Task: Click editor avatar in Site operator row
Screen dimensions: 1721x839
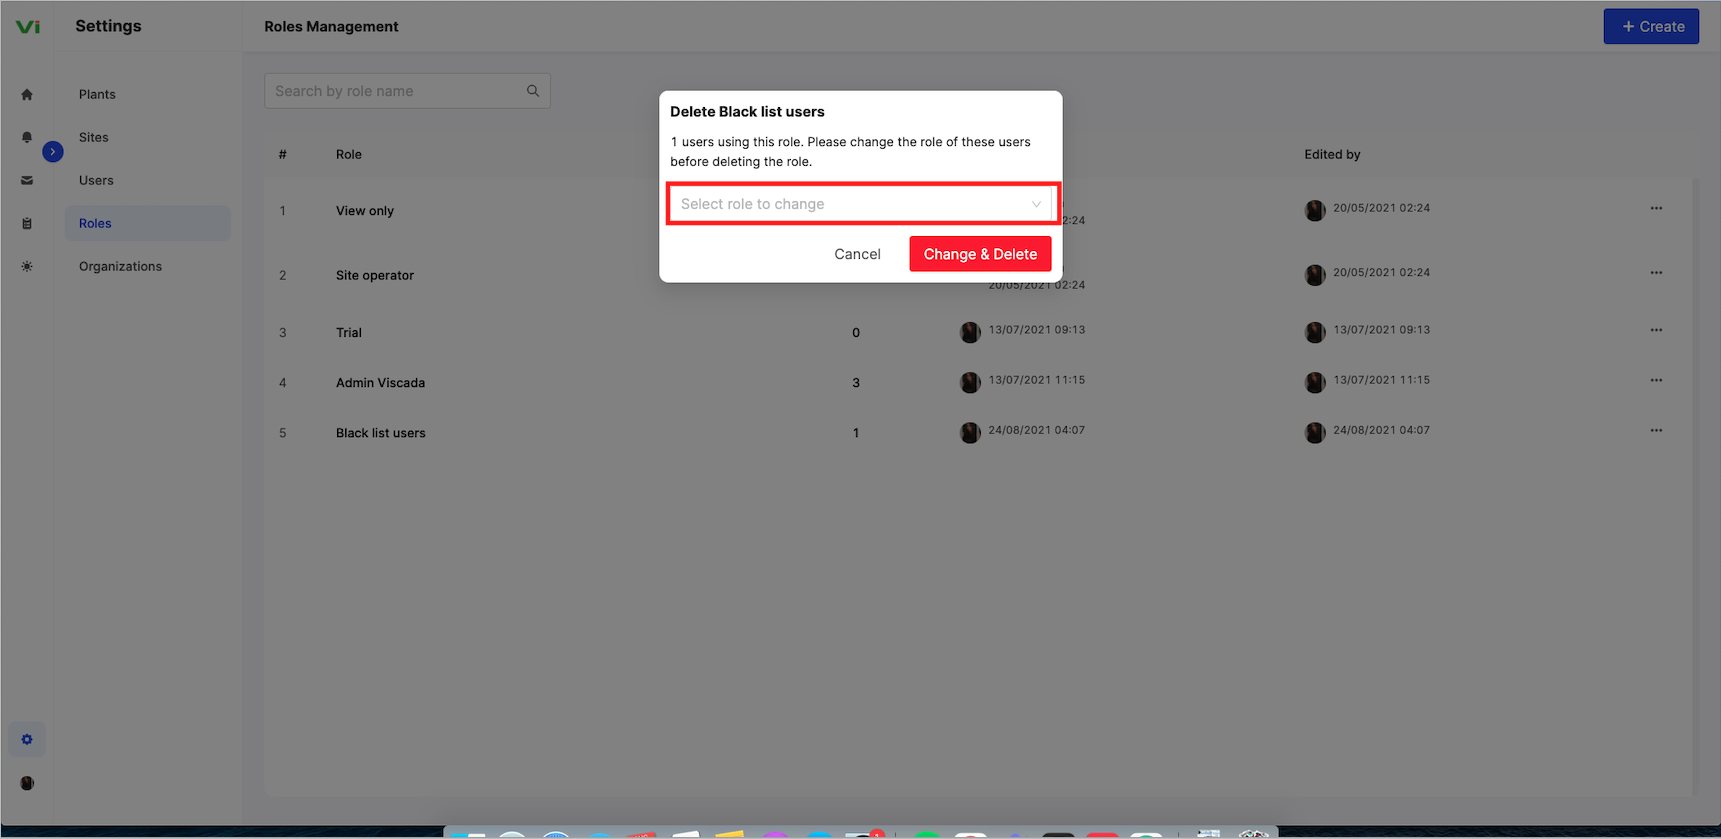Action: click(1315, 275)
